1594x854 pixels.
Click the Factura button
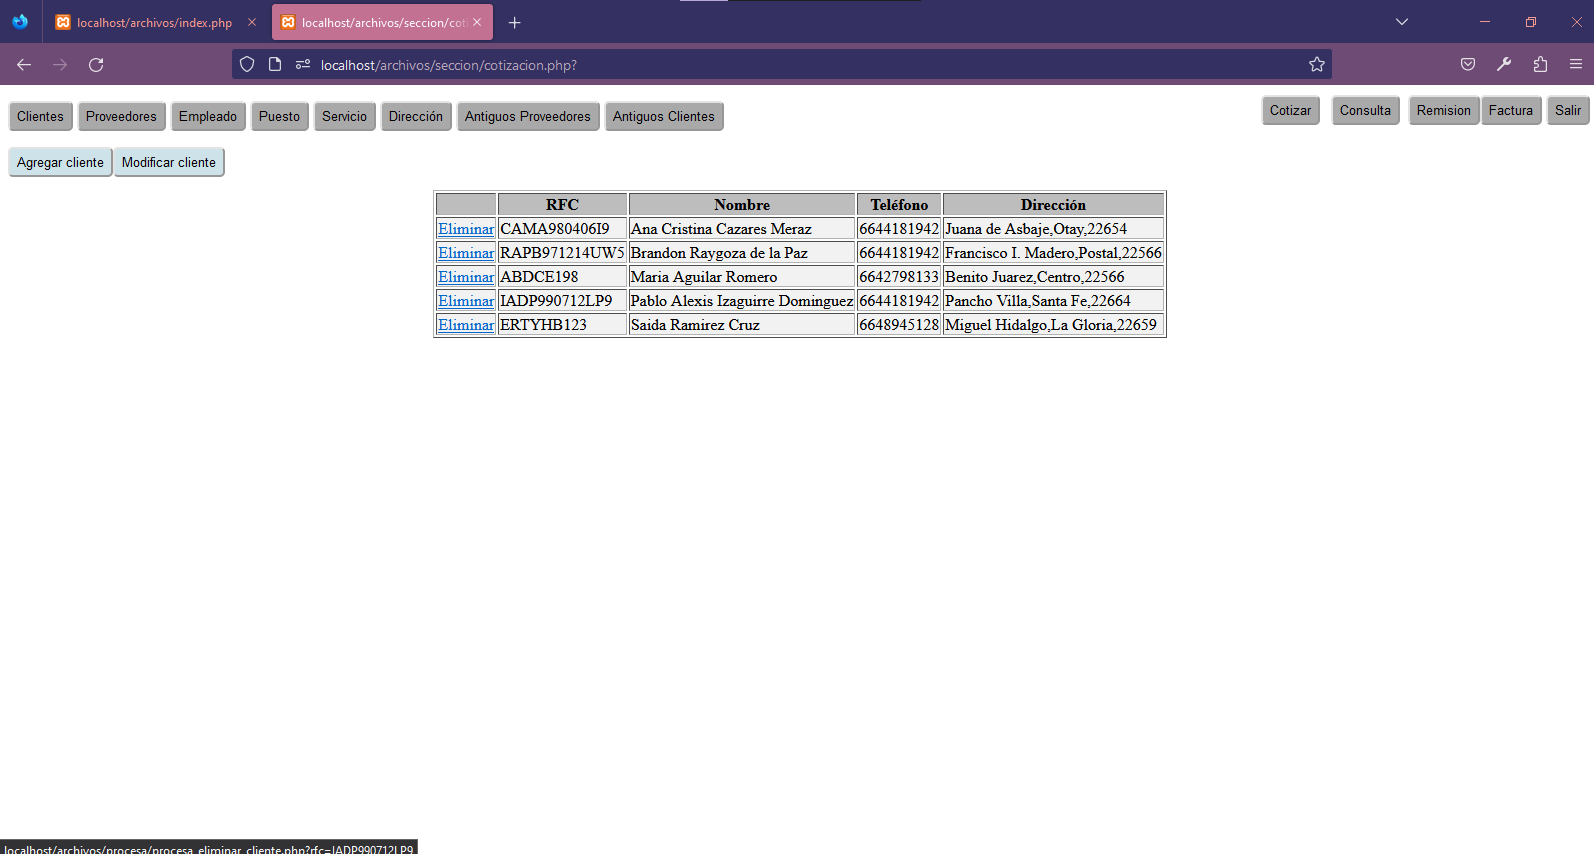tap(1510, 111)
